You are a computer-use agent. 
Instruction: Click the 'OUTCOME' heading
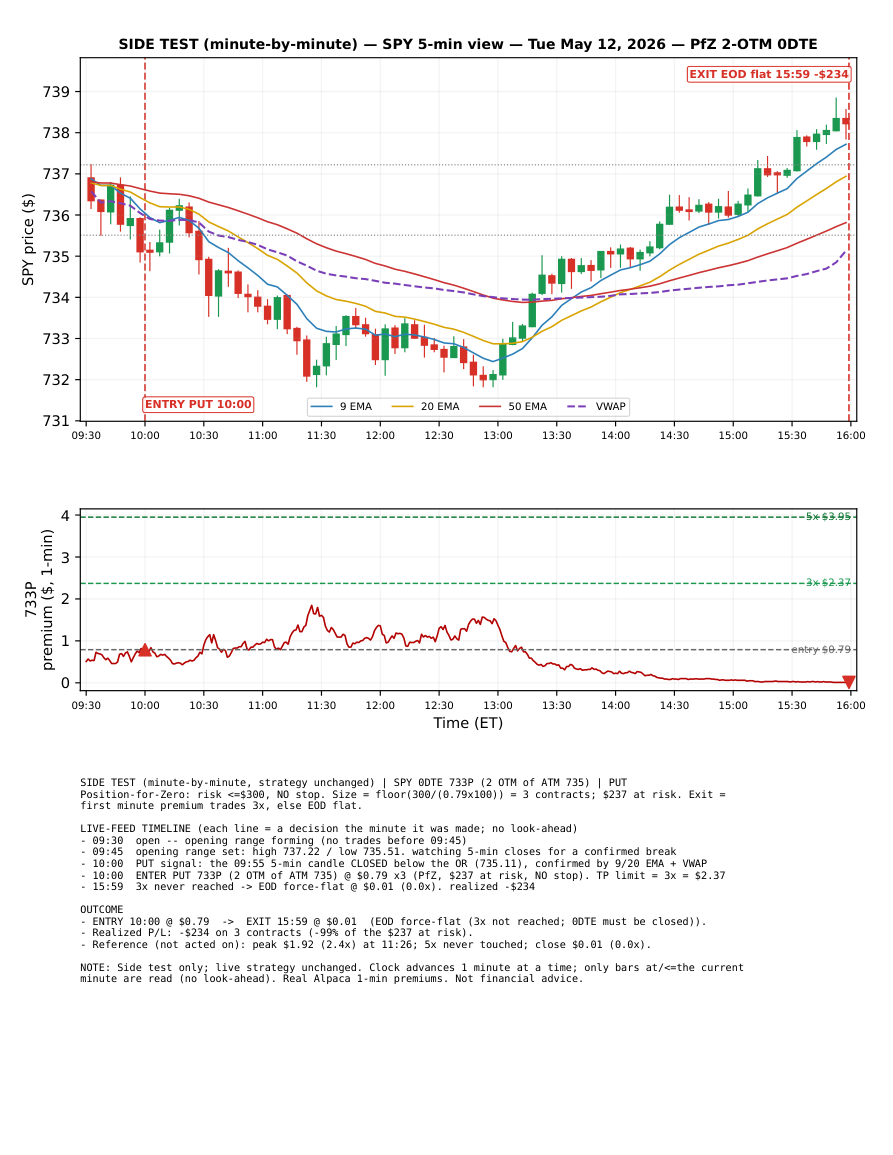(x=102, y=910)
